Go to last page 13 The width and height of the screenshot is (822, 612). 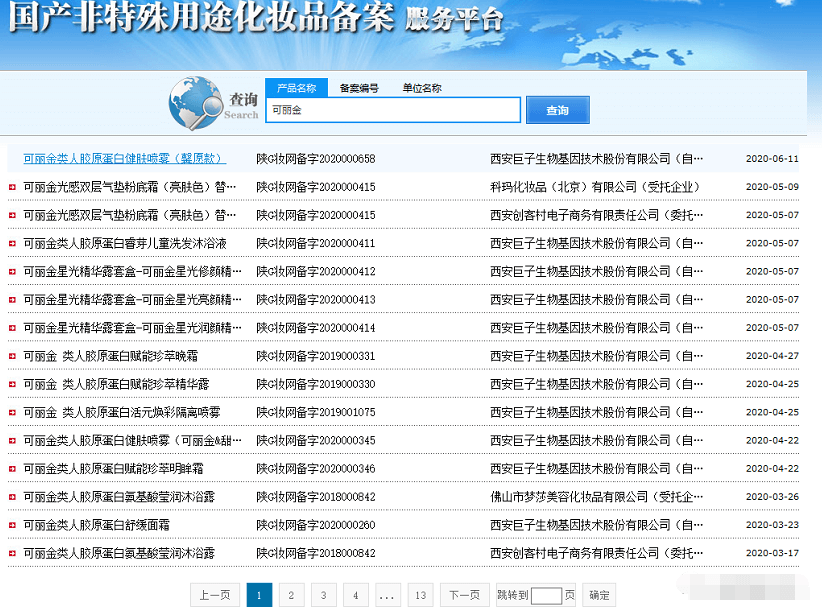420,596
